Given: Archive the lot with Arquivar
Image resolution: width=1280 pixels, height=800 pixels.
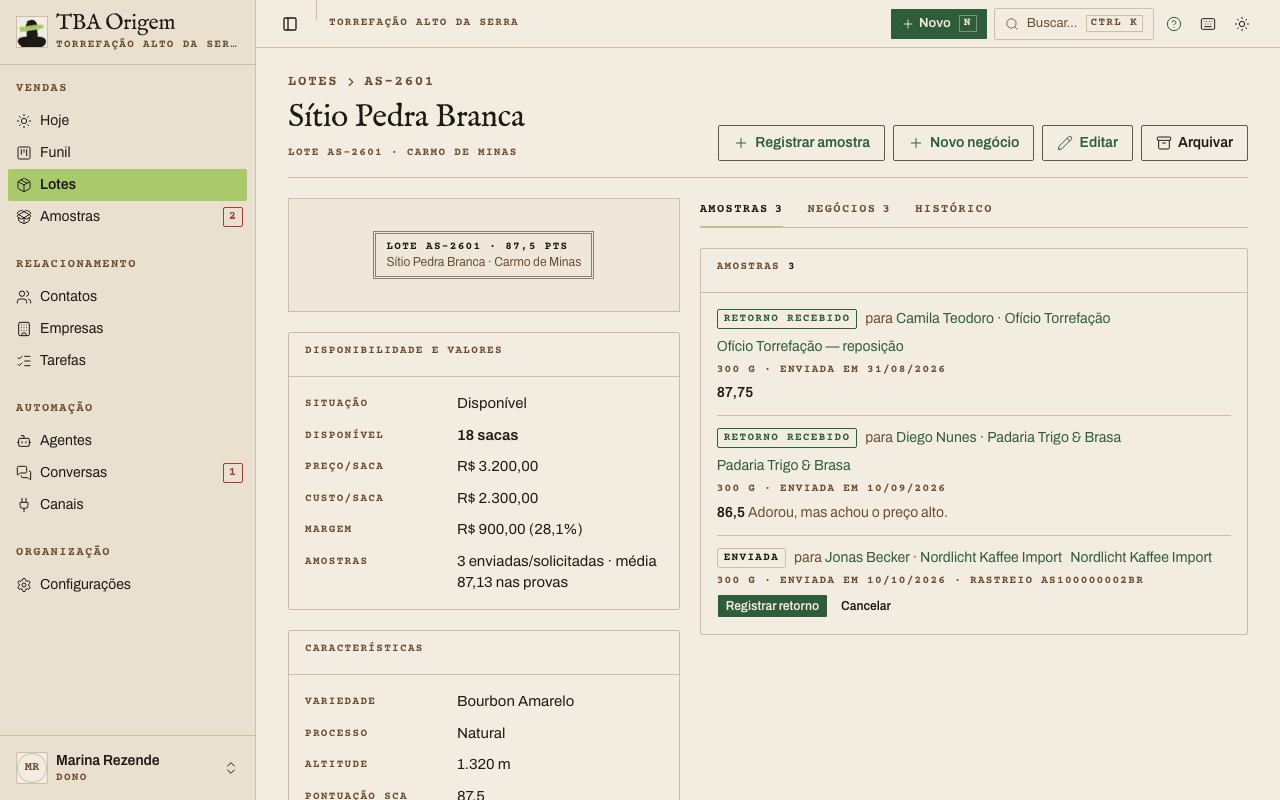Looking at the screenshot, I should (1194, 143).
